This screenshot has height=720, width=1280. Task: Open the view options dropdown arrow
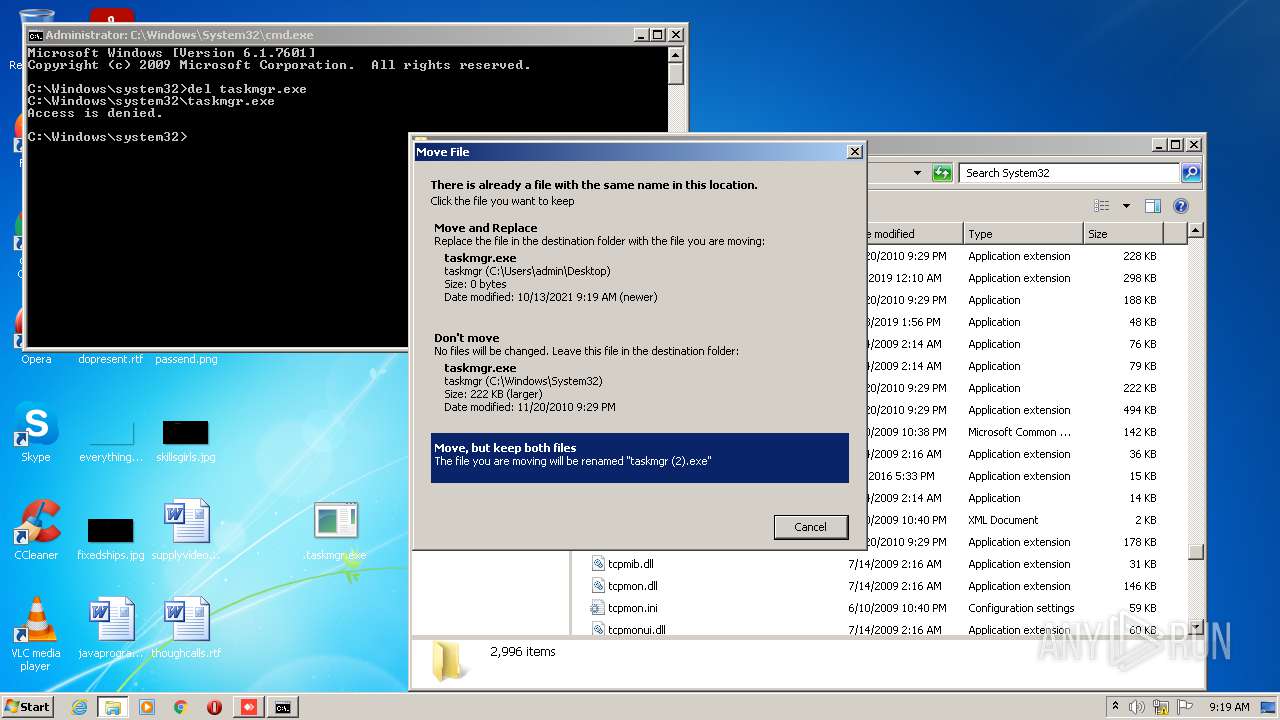(1125, 206)
